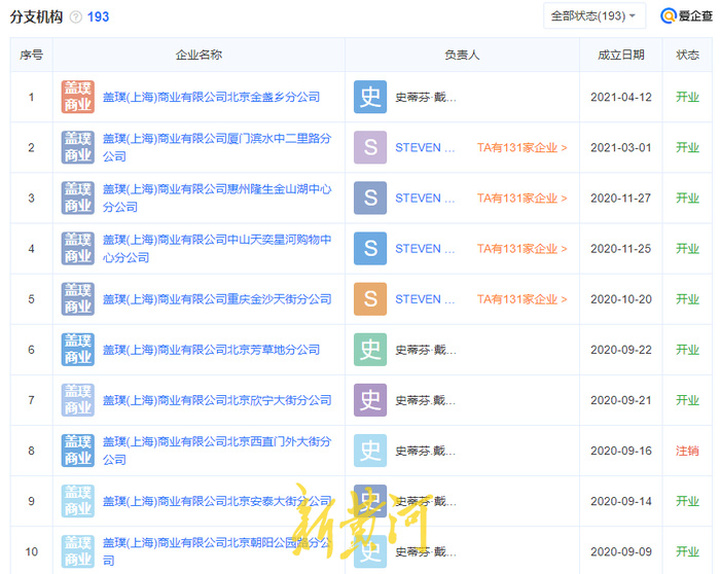Open the 全部状态(193) status filter dropdown
This screenshot has height=574, width=720.
(x=594, y=16)
